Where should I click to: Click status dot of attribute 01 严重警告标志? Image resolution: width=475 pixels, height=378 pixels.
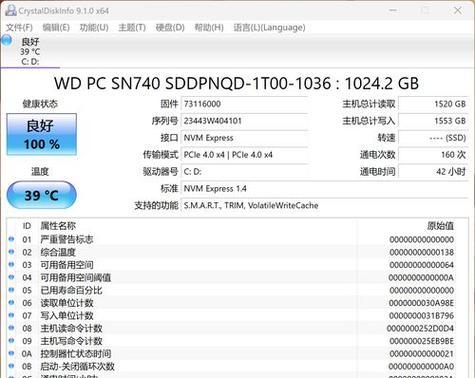pyautogui.click(x=11, y=239)
